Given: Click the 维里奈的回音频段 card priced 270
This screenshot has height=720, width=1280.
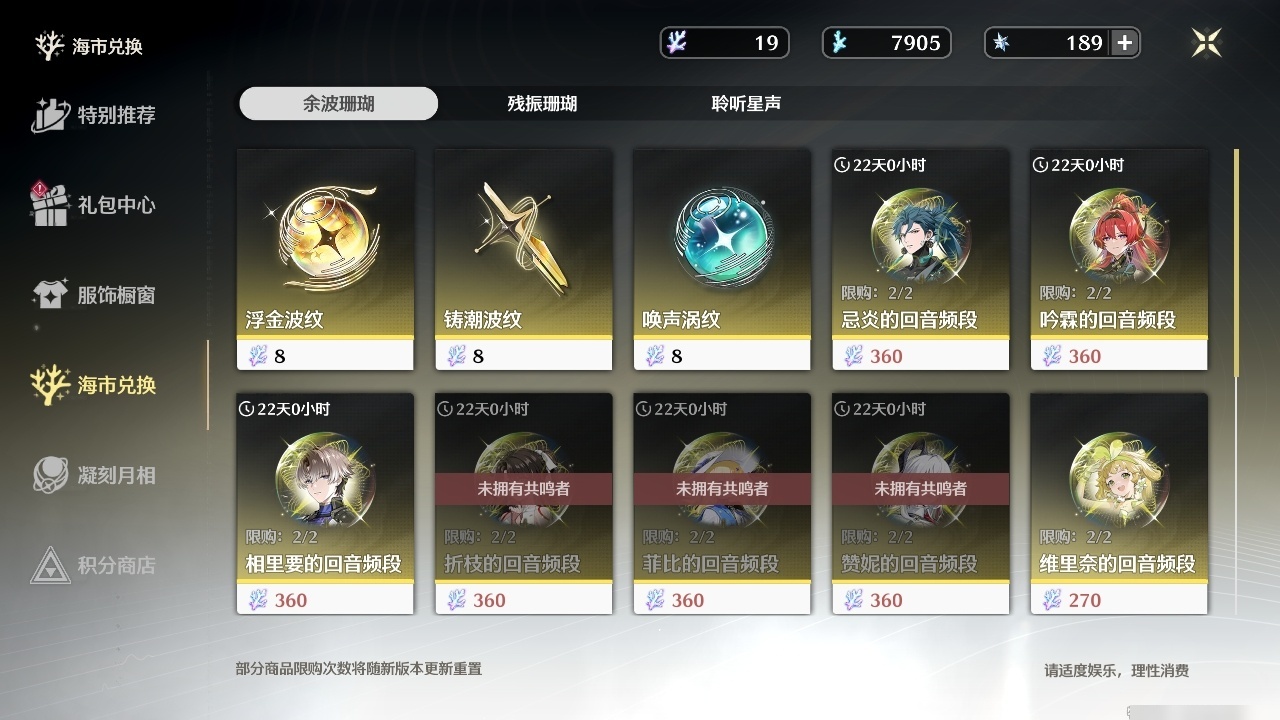Looking at the screenshot, I should pyautogui.click(x=1119, y=504).
